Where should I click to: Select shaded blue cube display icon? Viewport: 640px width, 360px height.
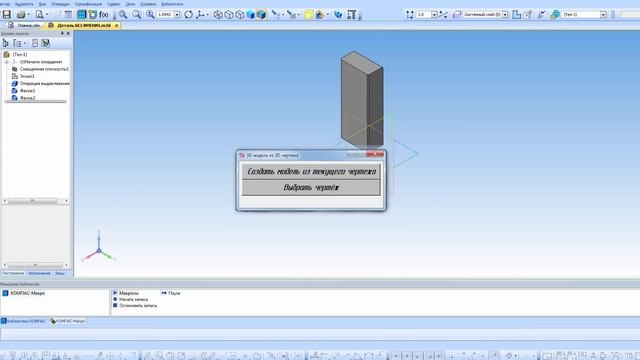250,15
